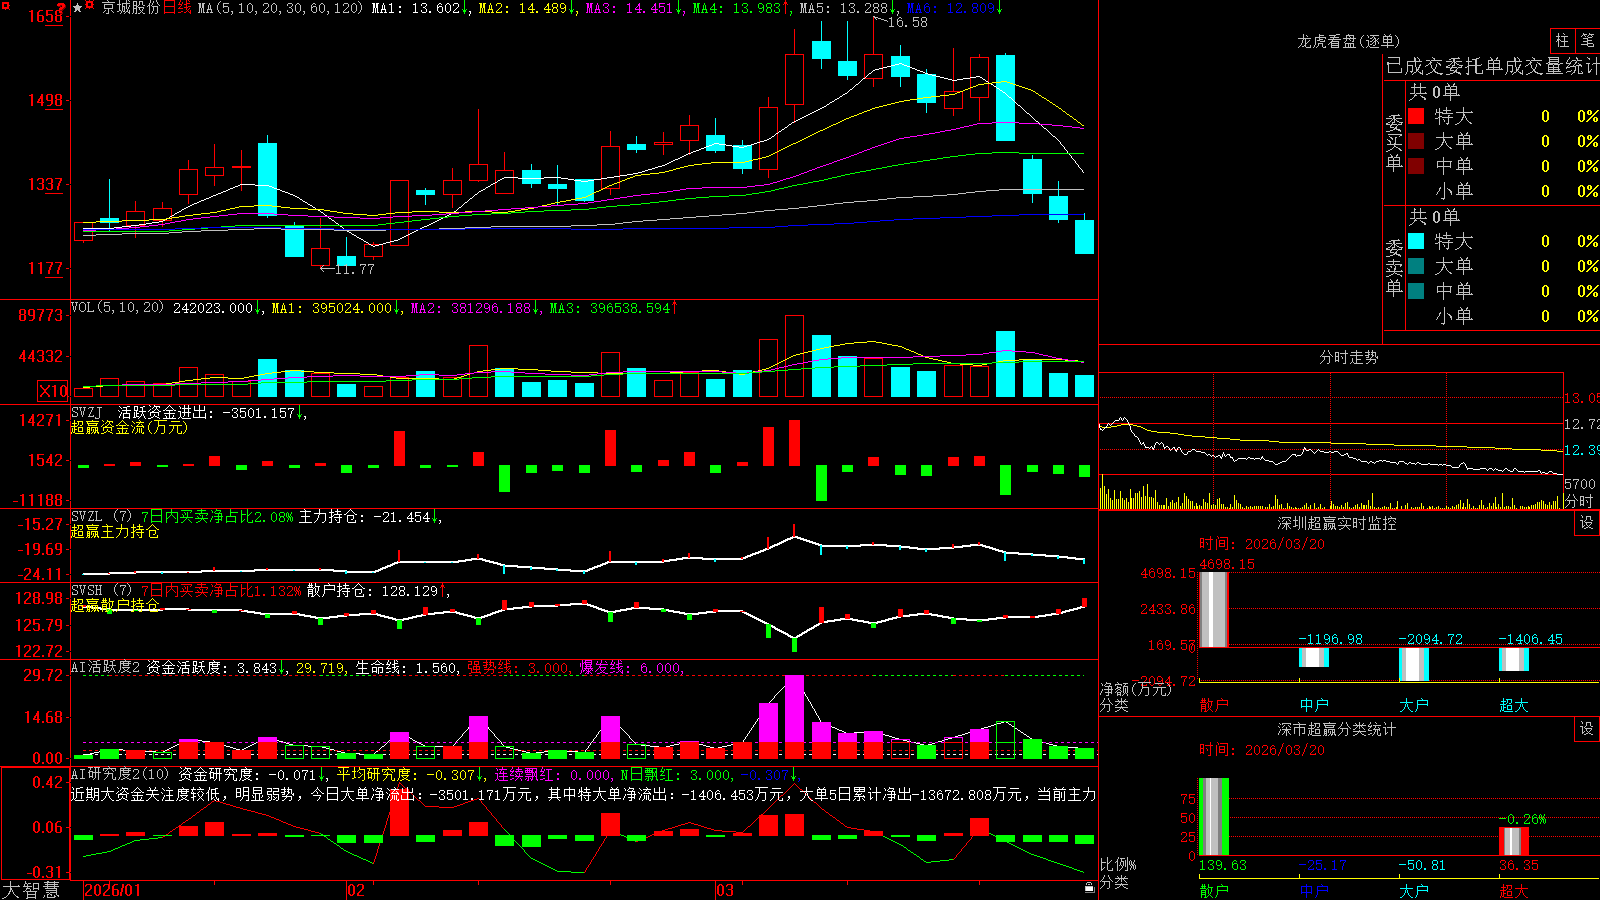1600x900 pixels.
Task: Click the 日线 period label
Action: point(177,8)
